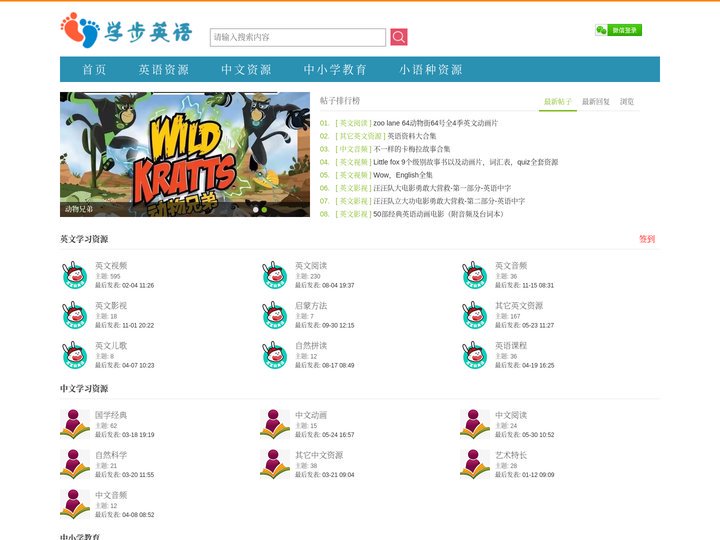Viewport: 720px width, 540px height.
Task: Click the reader icon beside 艺术特长
Action: [x=475, y=464]
